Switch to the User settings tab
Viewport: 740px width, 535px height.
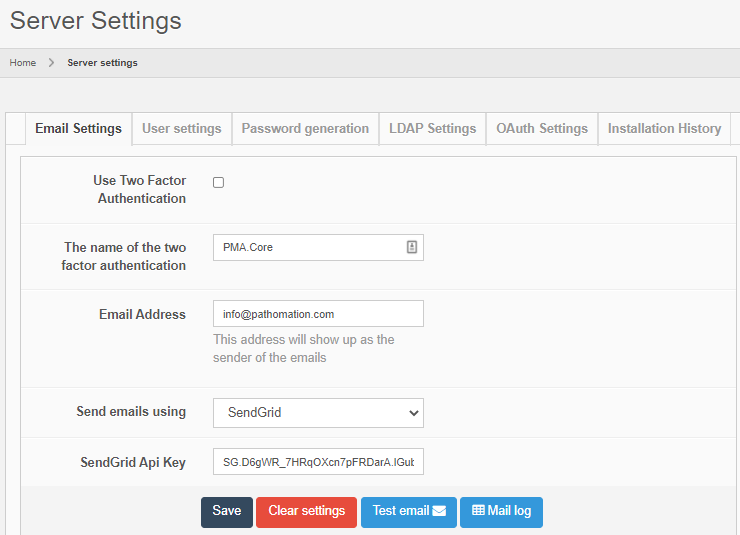[181, 128]
